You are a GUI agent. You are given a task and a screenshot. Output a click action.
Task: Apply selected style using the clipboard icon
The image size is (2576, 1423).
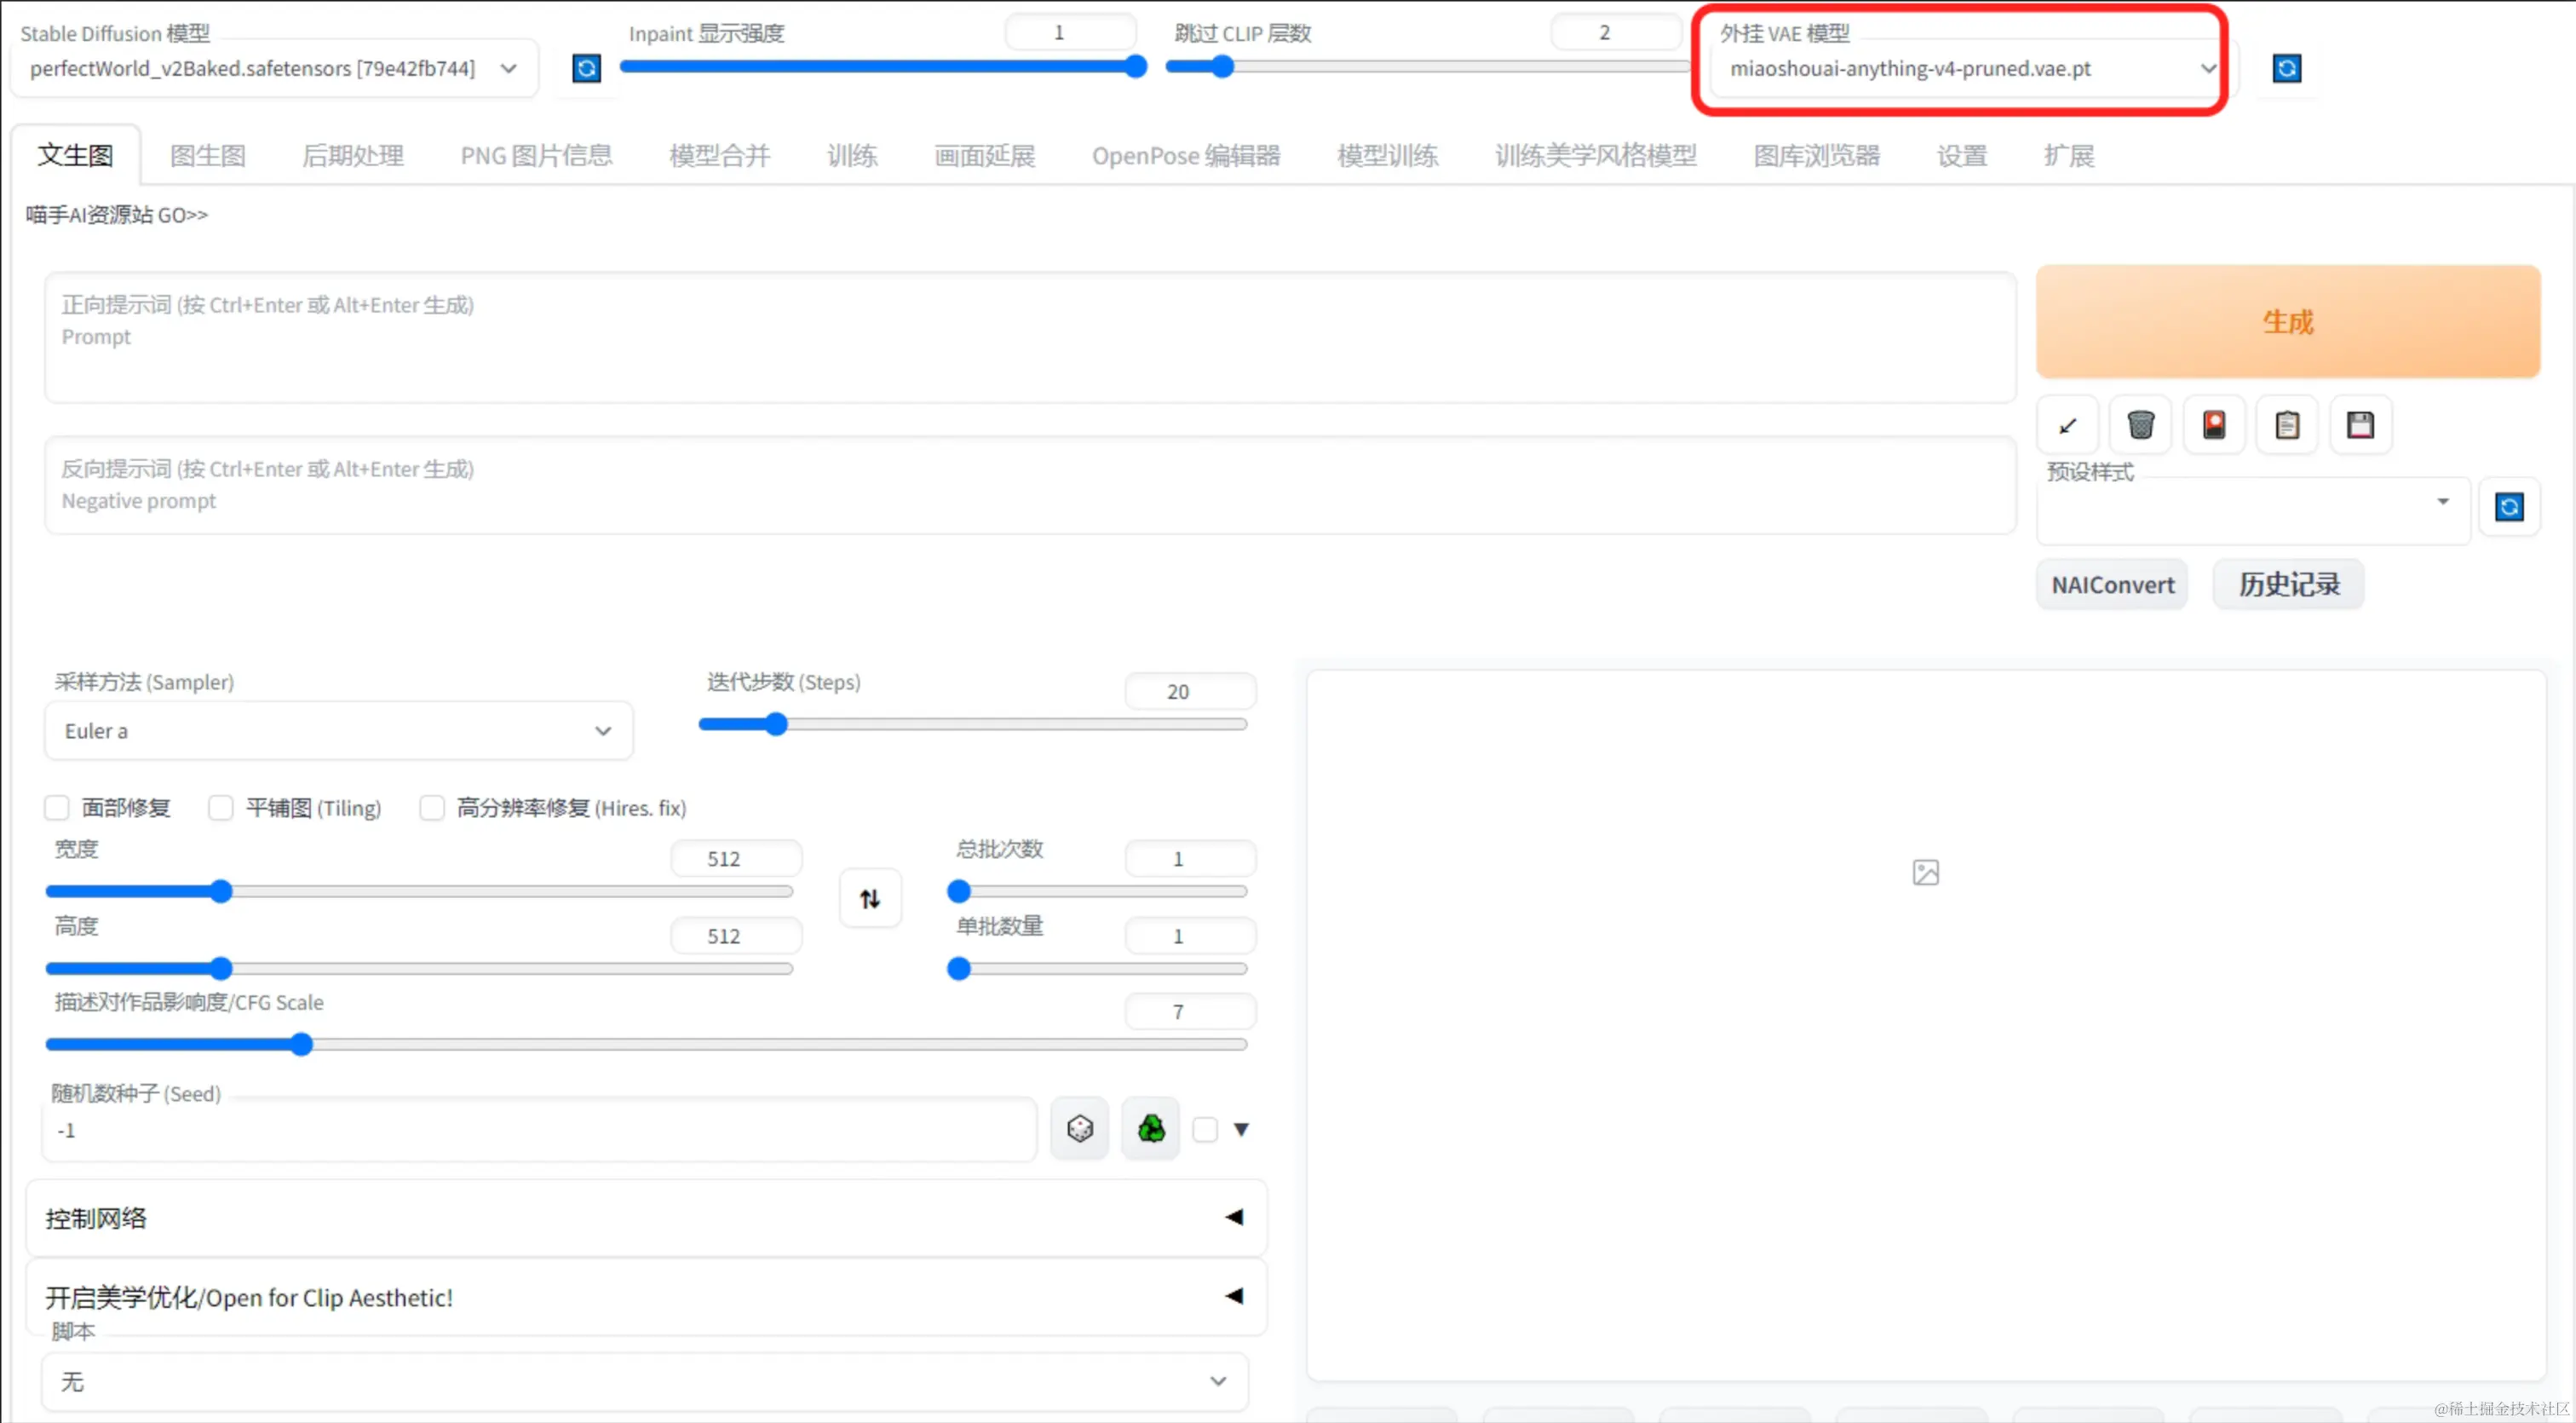pyautogui.click(x=2287, y=425)
